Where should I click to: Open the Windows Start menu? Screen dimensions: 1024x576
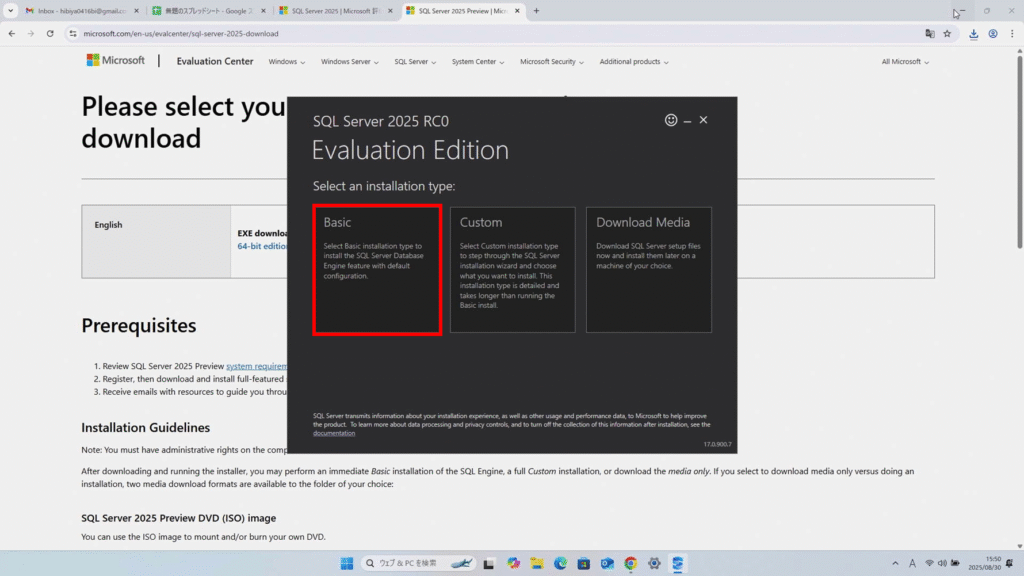click(346, 563)
